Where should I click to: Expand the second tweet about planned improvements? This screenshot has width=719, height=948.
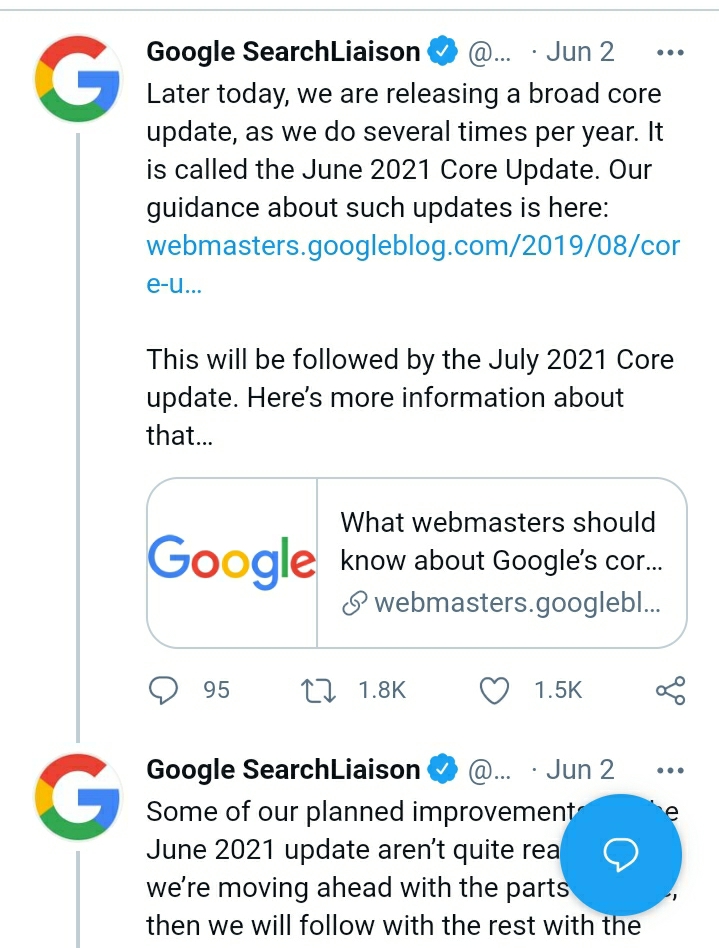[x=350, y=868]
